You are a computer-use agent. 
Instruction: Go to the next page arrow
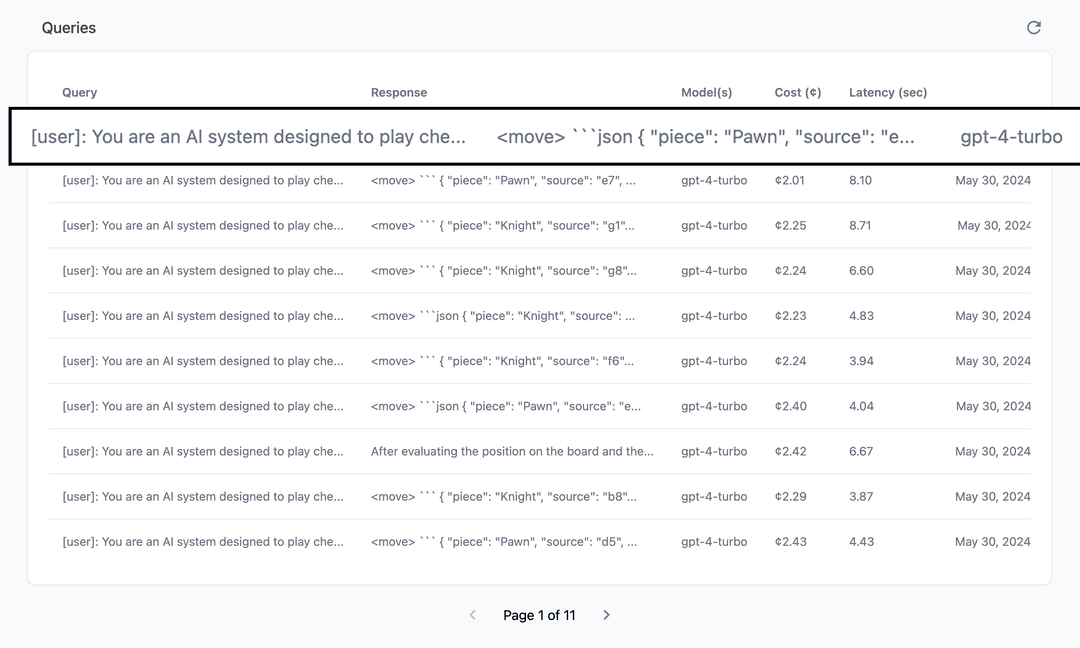pyautogui.click(x=606, y=615)
